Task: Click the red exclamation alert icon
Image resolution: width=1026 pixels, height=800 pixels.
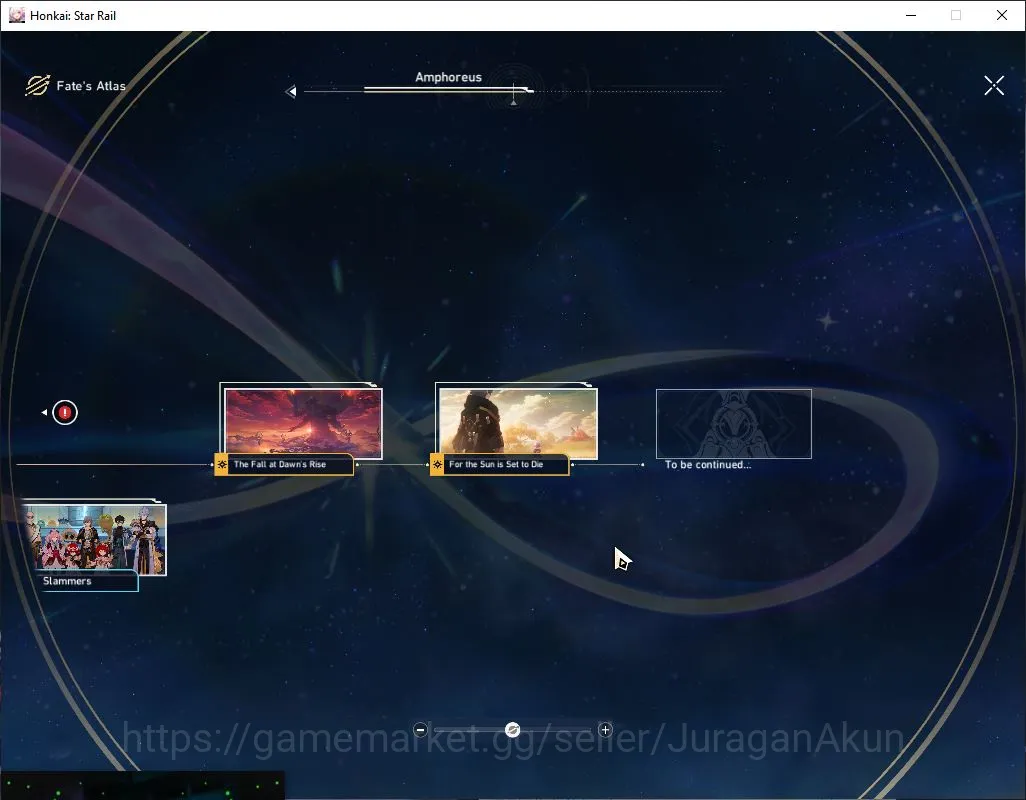Action: pyautogui.click(x=65, y=413)
